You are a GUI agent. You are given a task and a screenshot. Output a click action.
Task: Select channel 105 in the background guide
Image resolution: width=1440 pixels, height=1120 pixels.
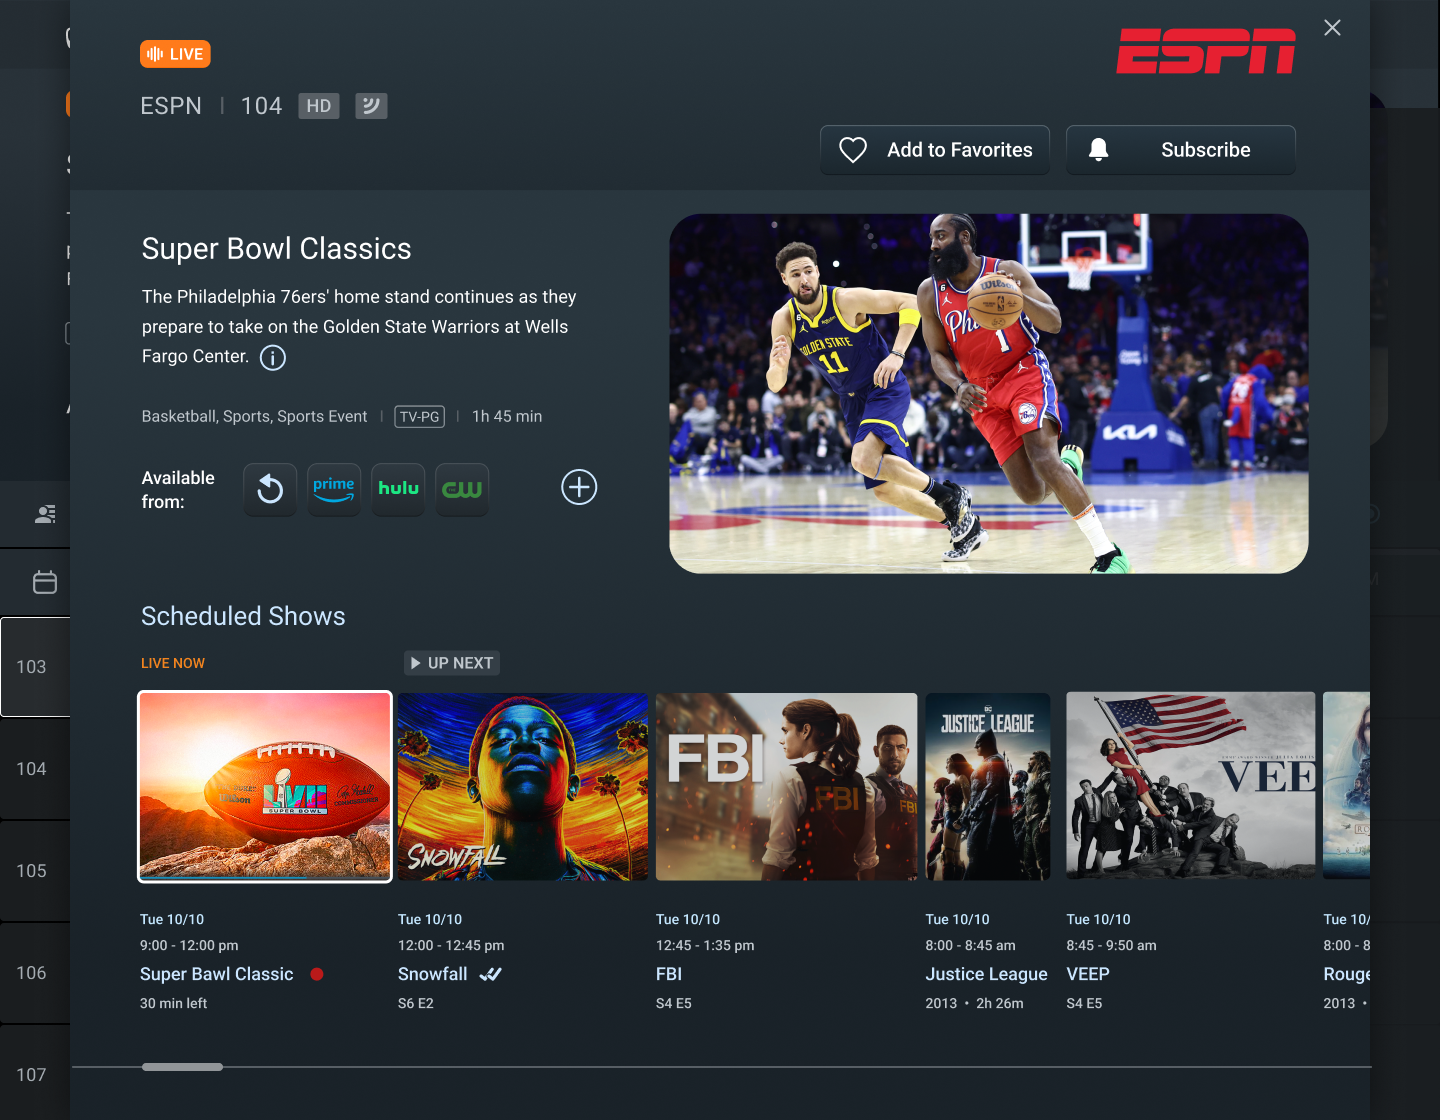35,871
